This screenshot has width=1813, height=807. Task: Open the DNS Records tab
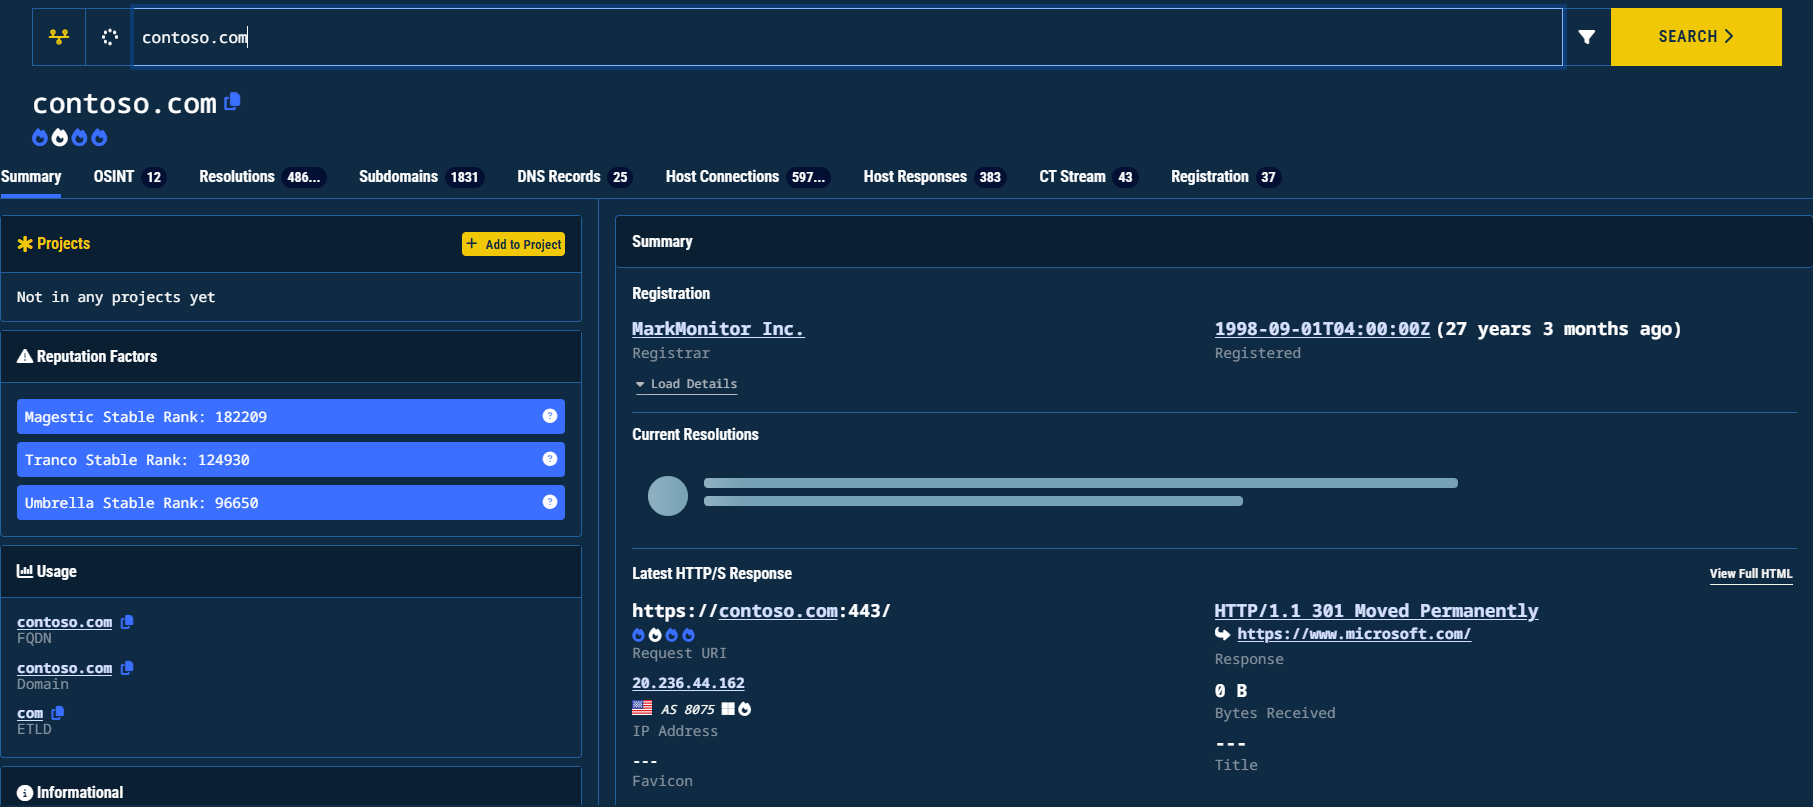(x=575, y=177)
